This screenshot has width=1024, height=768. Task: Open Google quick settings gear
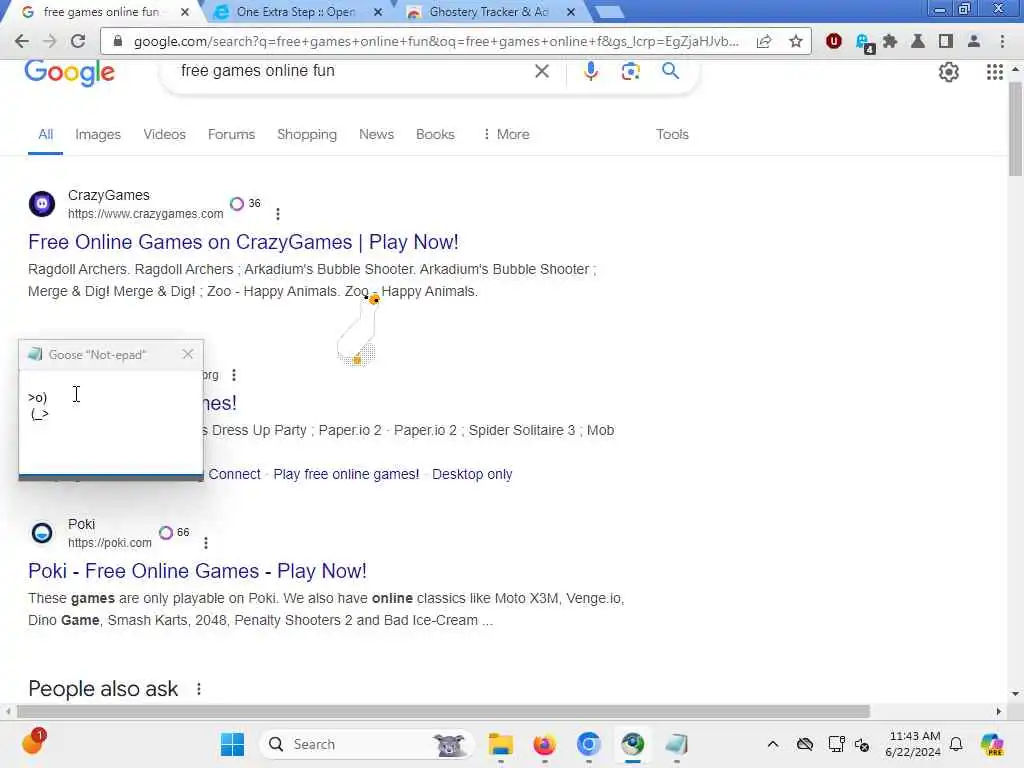point(948,72)
